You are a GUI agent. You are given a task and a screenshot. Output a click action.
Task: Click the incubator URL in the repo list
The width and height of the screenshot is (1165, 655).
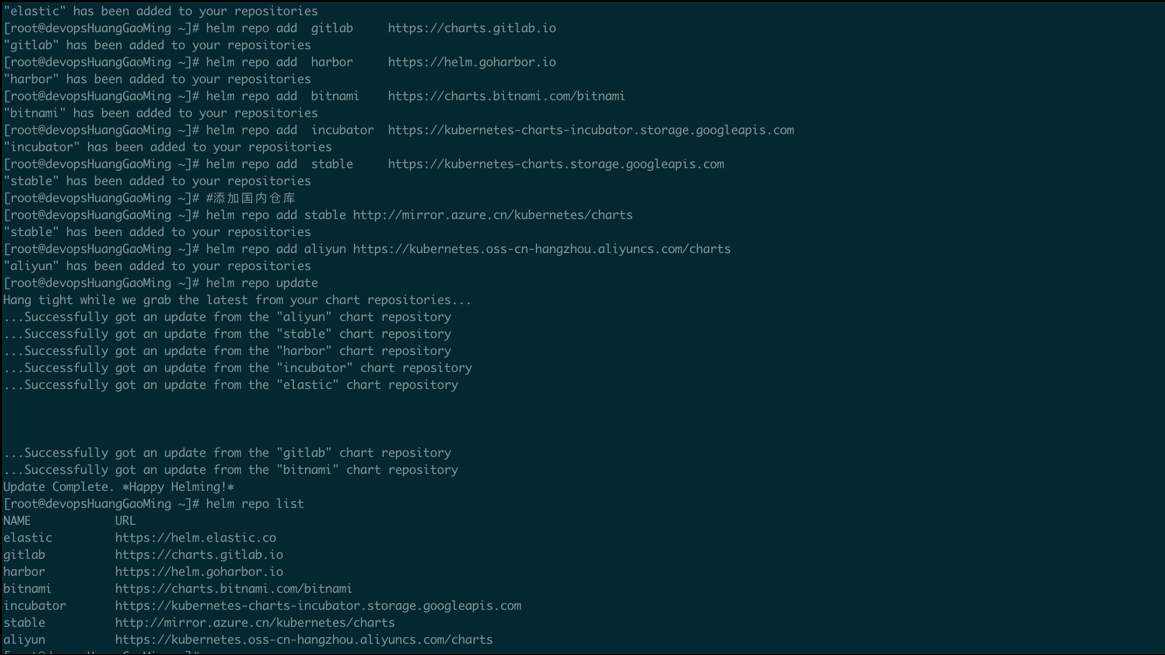318,606
